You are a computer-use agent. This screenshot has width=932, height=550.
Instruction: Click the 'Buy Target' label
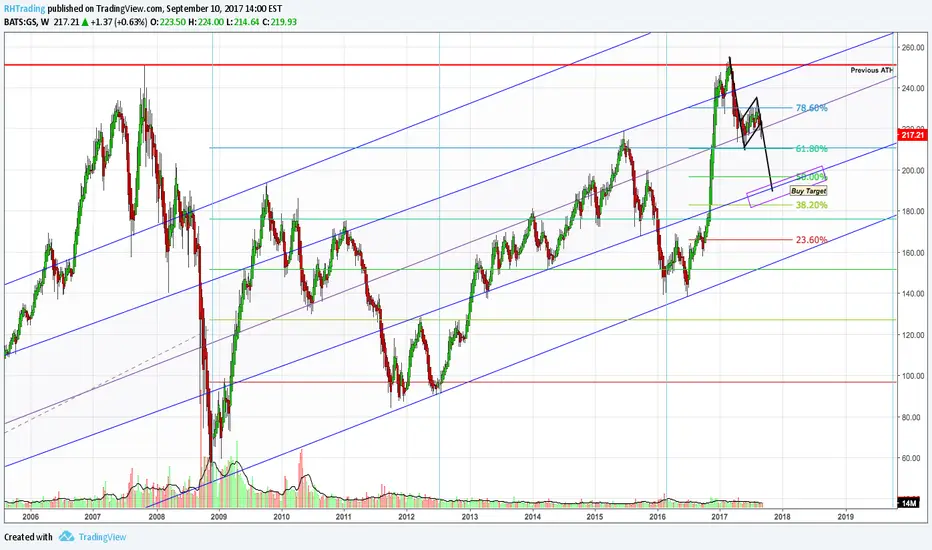click(808, 191)
